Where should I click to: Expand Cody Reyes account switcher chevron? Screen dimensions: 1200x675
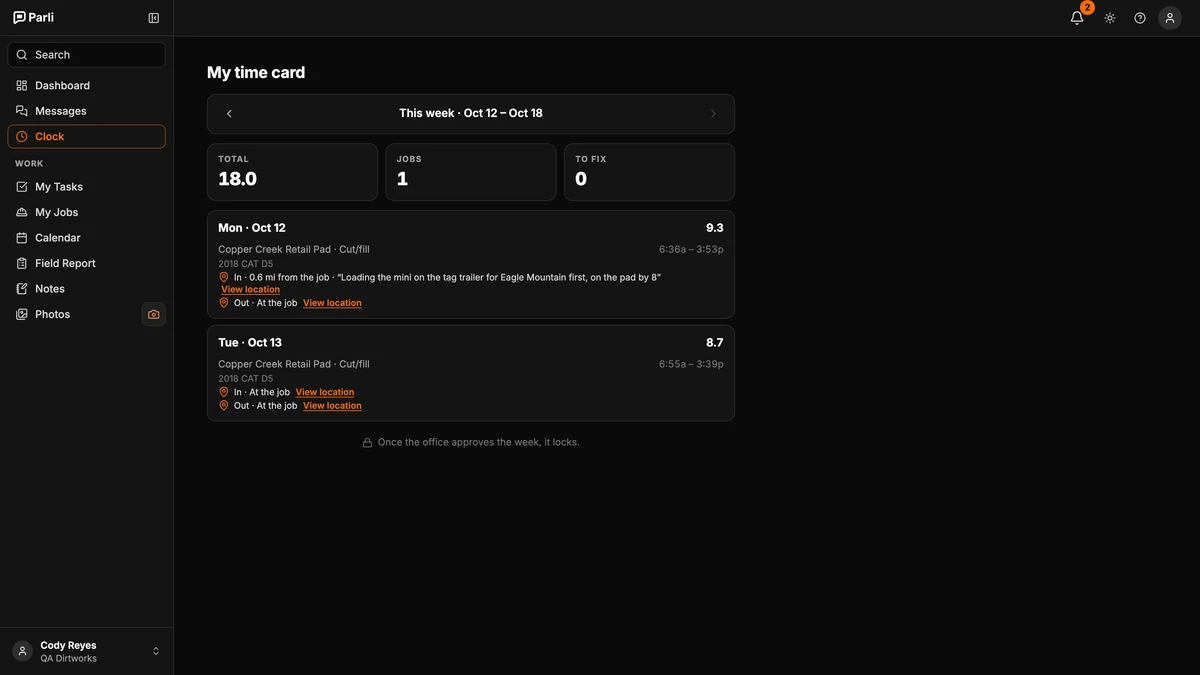pos(156,651)
